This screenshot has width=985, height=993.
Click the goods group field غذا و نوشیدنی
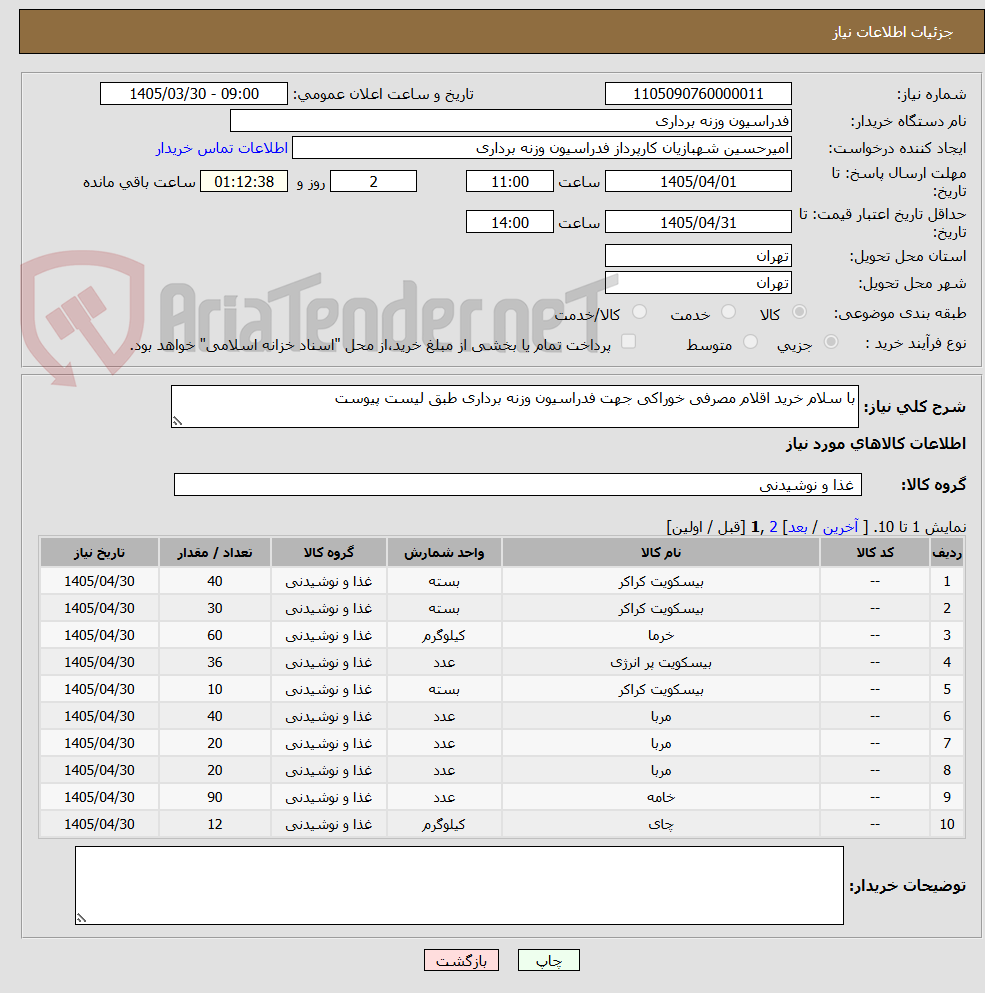[518, 485]
